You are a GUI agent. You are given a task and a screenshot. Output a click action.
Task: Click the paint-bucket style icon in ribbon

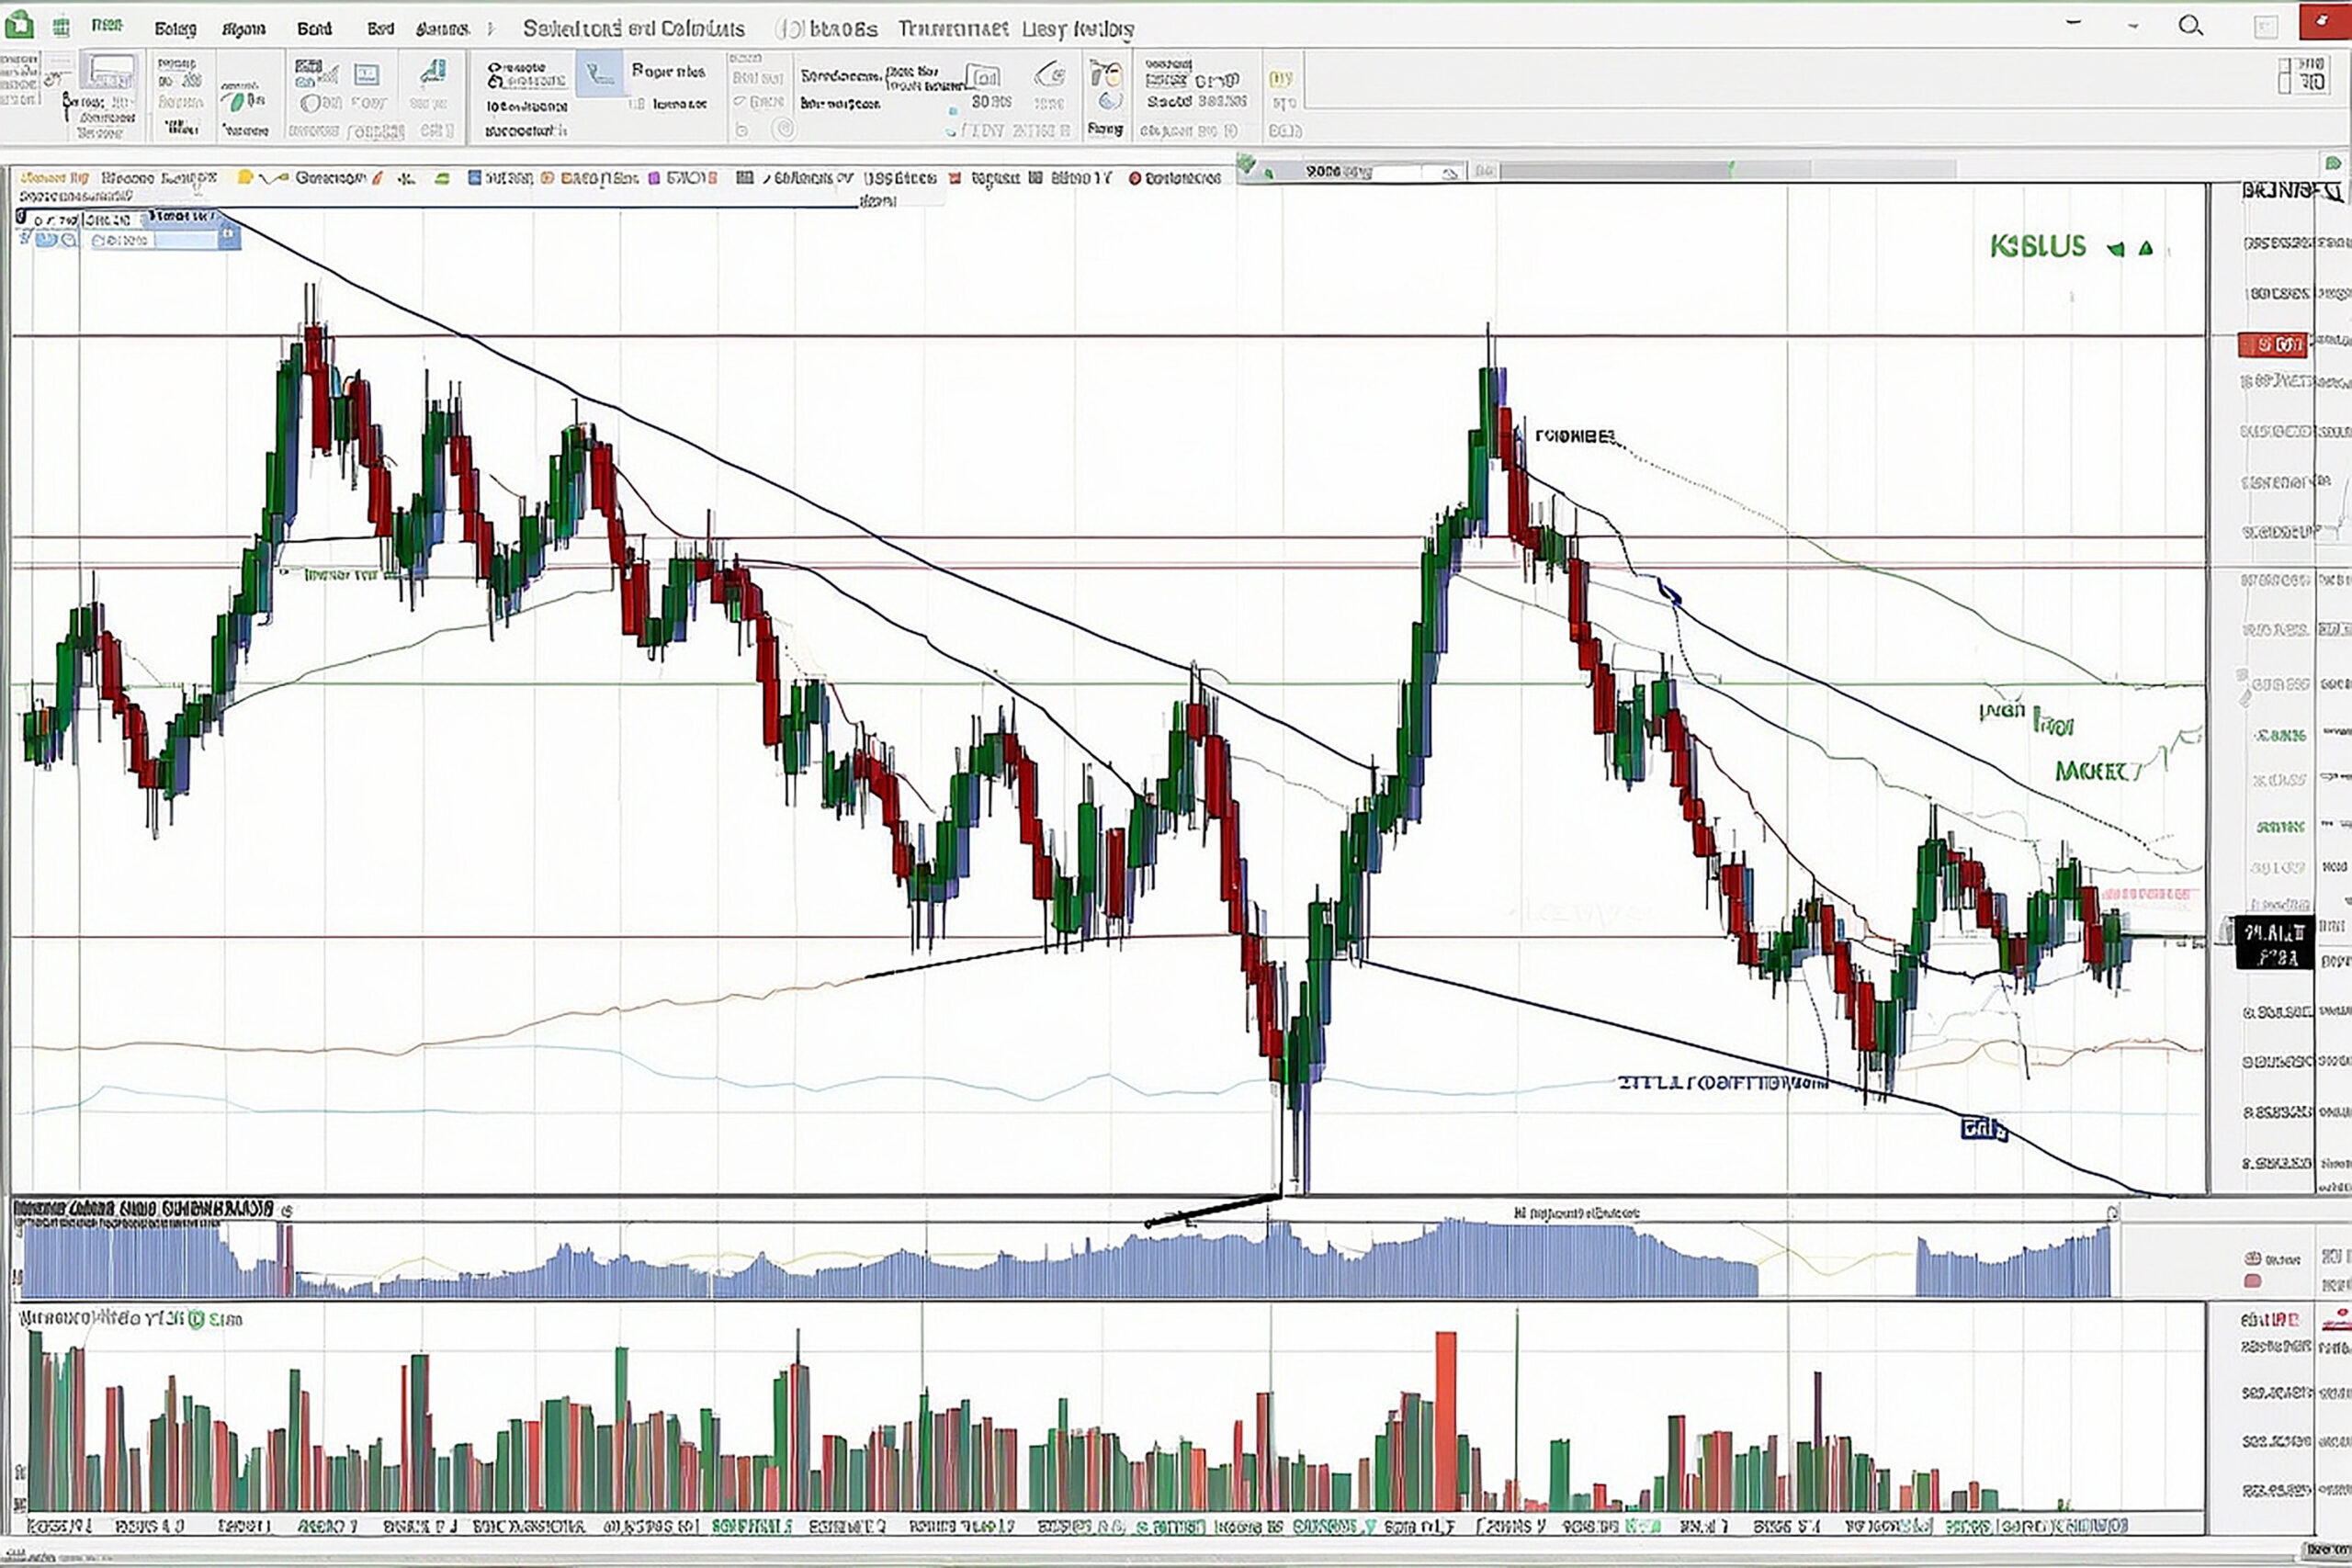click(1106, 73)
